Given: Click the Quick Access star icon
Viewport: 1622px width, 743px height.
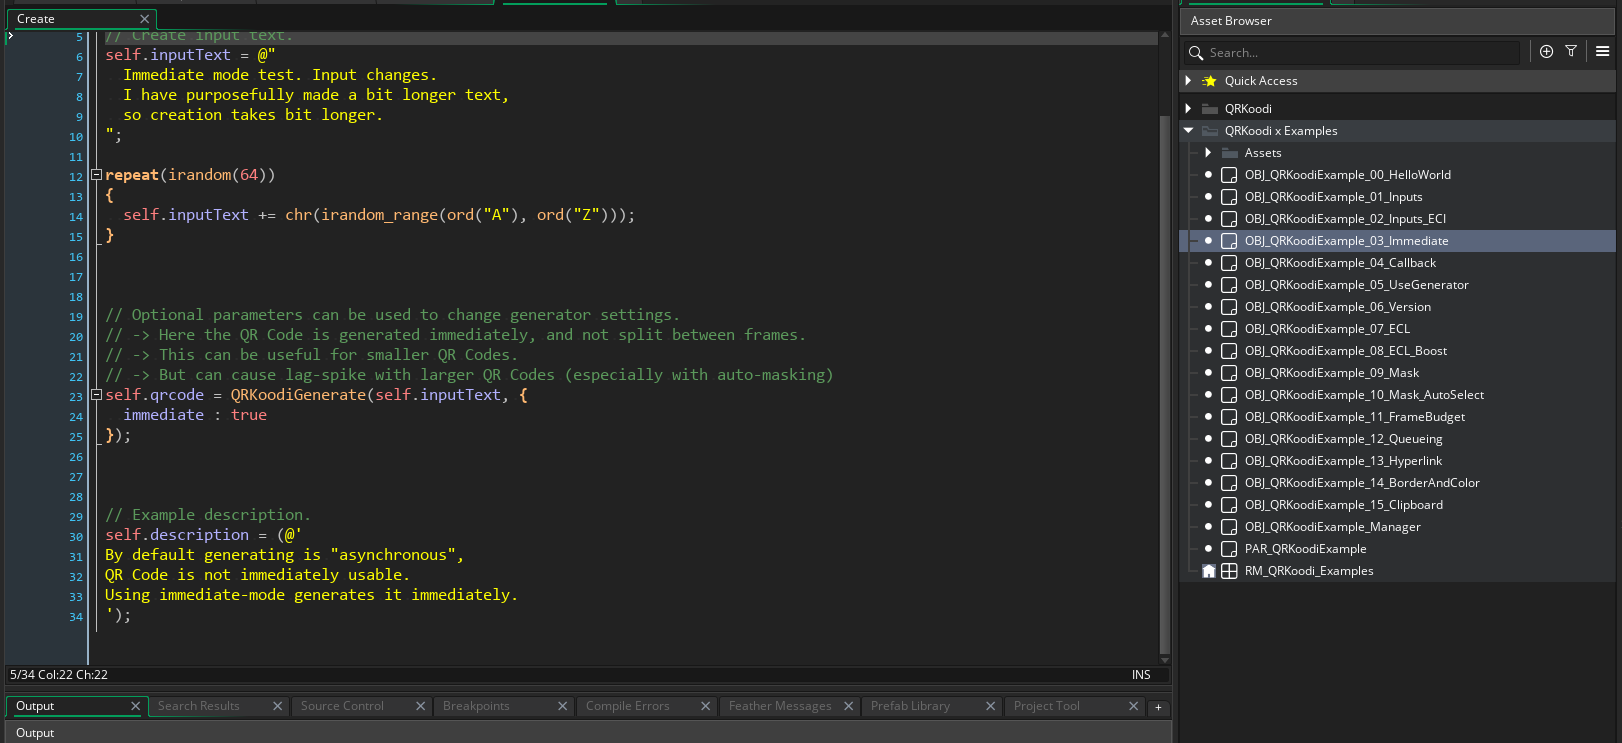Looking at the screenshot, I should coord(1209,81).
